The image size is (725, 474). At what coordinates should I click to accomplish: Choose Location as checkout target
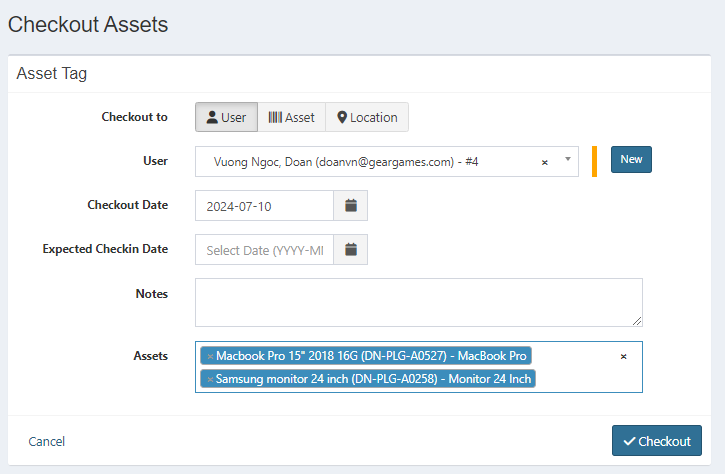click(x=367, y=117)
